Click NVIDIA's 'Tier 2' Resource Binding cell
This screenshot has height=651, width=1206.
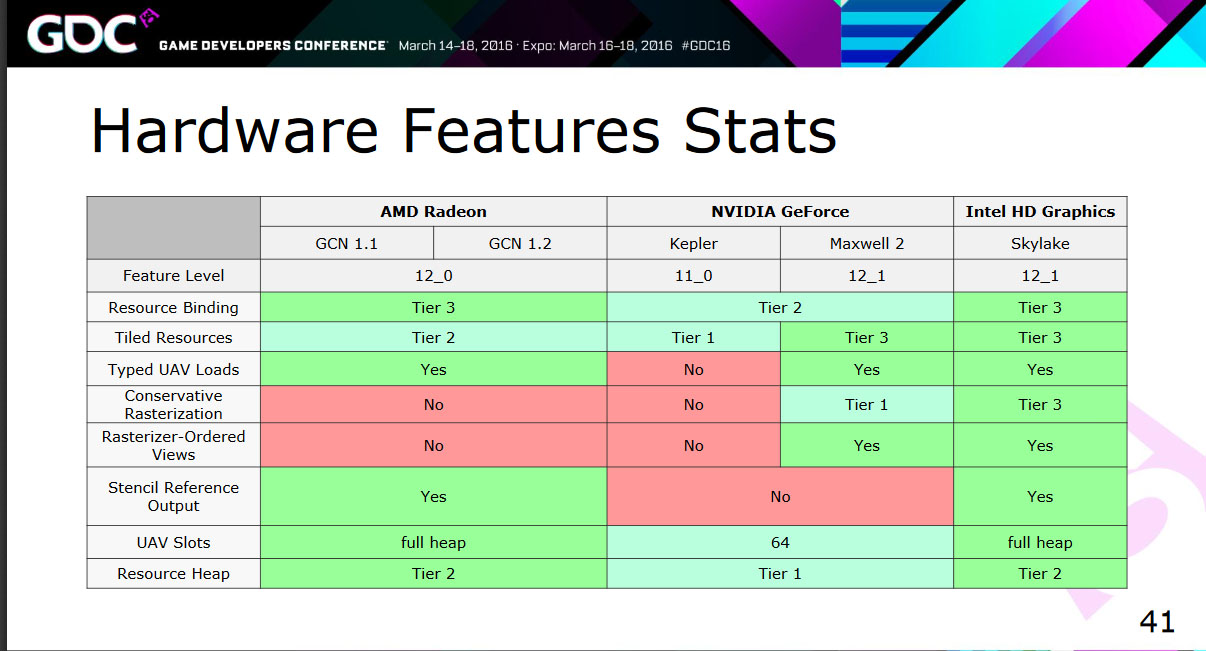tap(780, 307)
